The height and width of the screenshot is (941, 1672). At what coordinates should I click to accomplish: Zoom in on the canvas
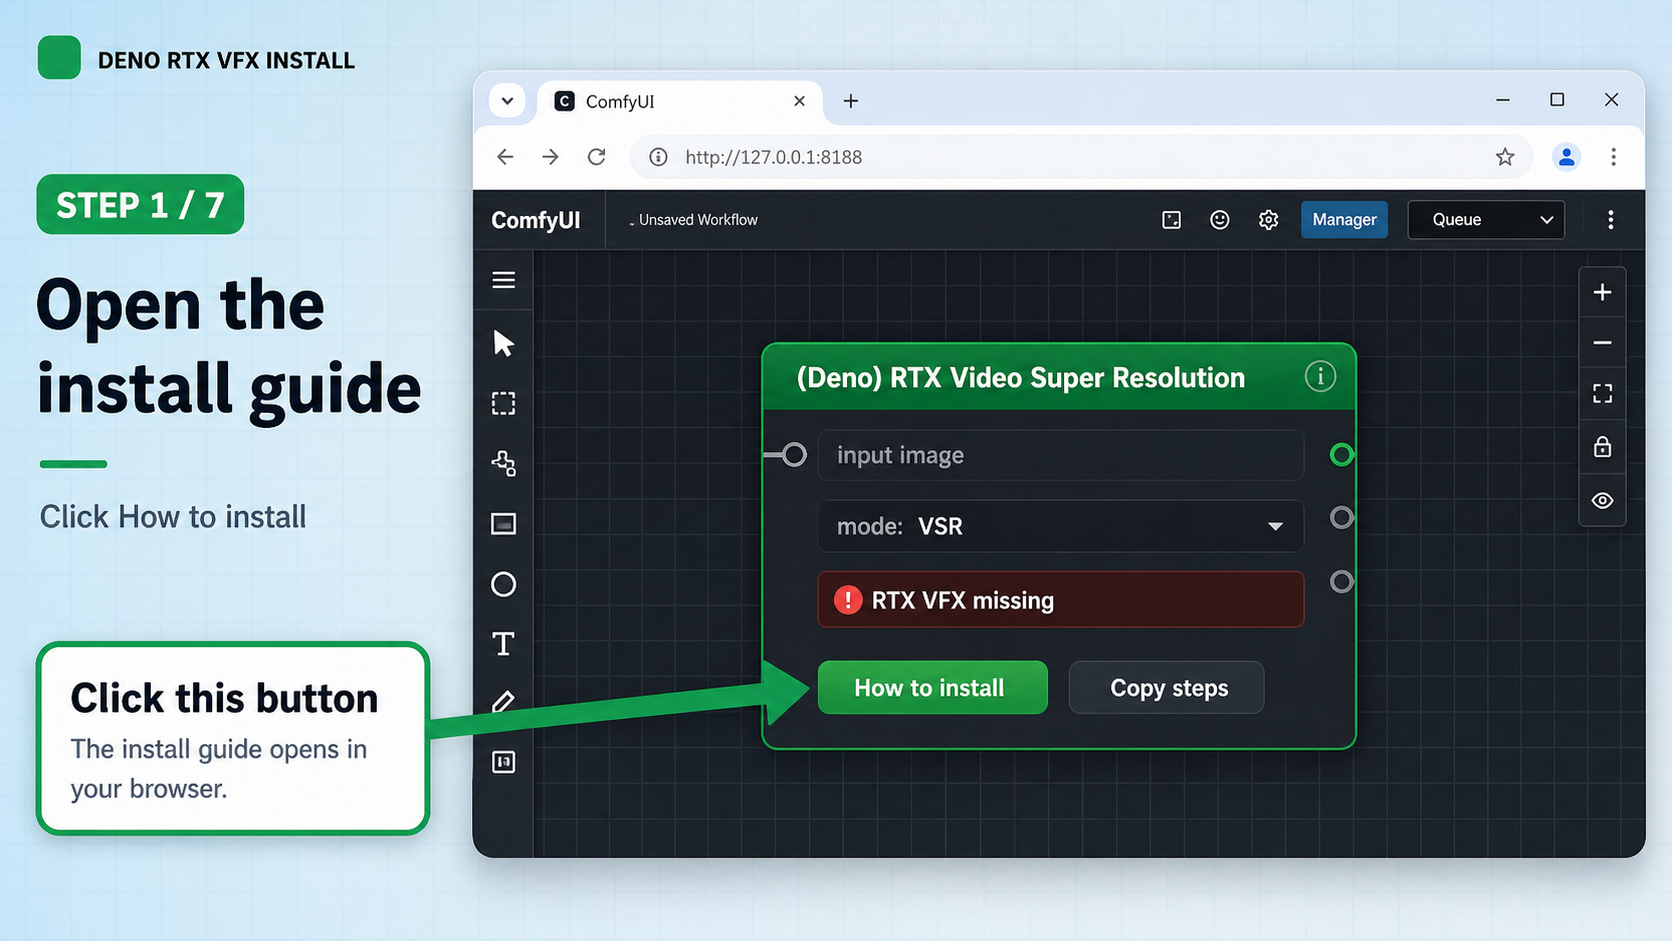pos(1602,292)
